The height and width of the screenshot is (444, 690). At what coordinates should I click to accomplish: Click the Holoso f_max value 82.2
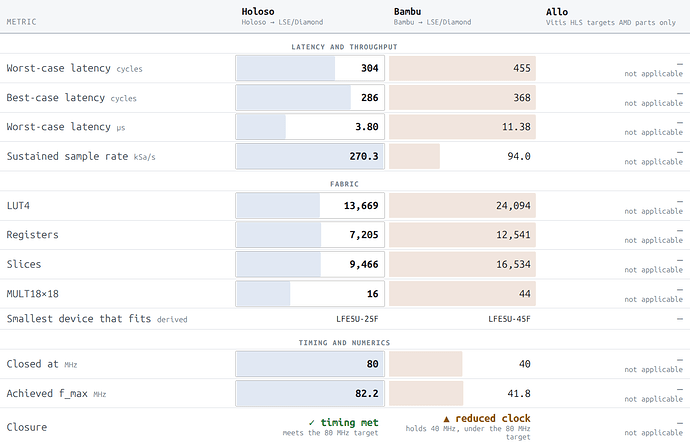tap(367, 393)
